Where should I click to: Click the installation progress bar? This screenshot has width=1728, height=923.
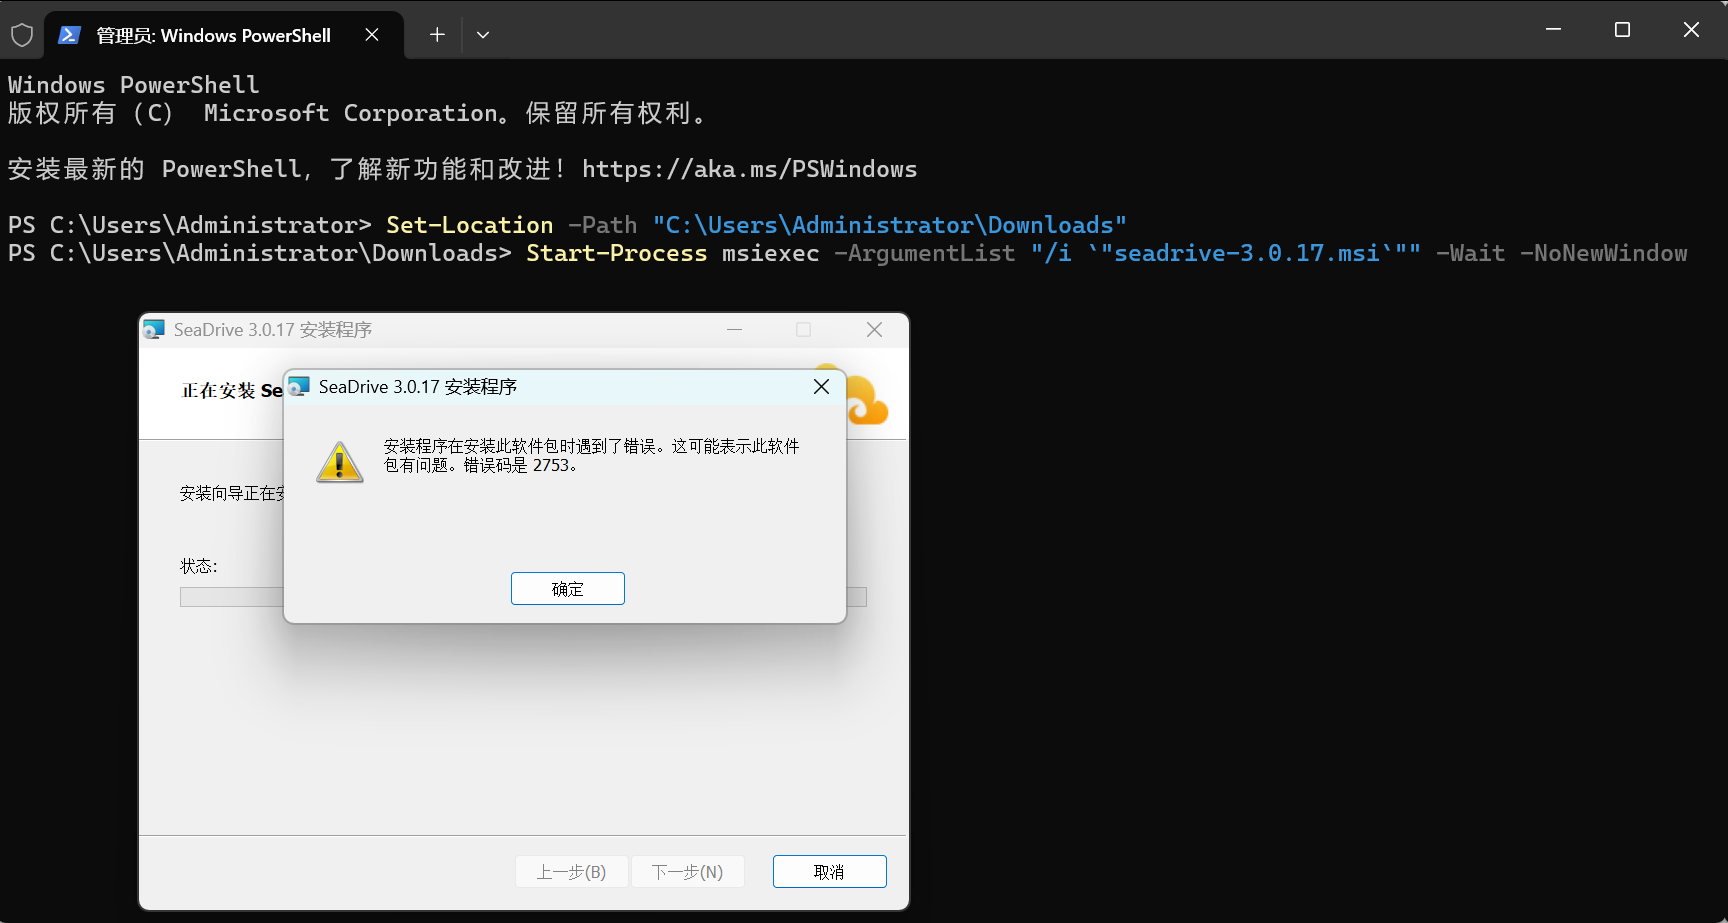point(230,597)
